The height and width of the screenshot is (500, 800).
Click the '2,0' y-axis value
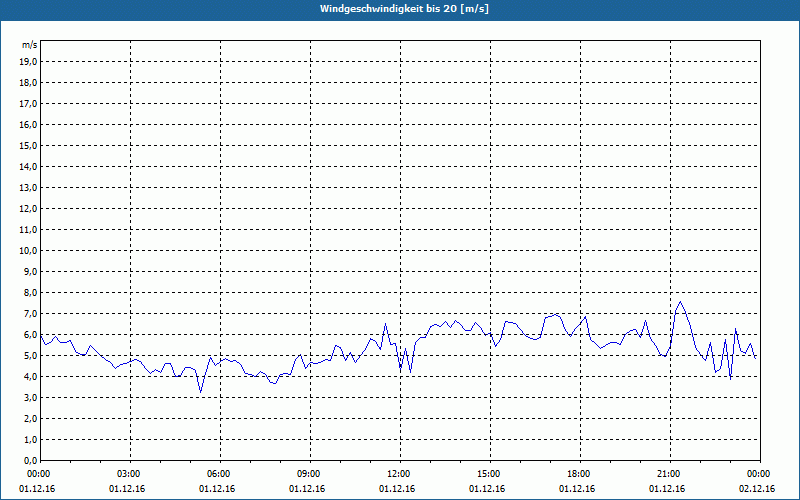pyautogui.click(x=31, y=419)
